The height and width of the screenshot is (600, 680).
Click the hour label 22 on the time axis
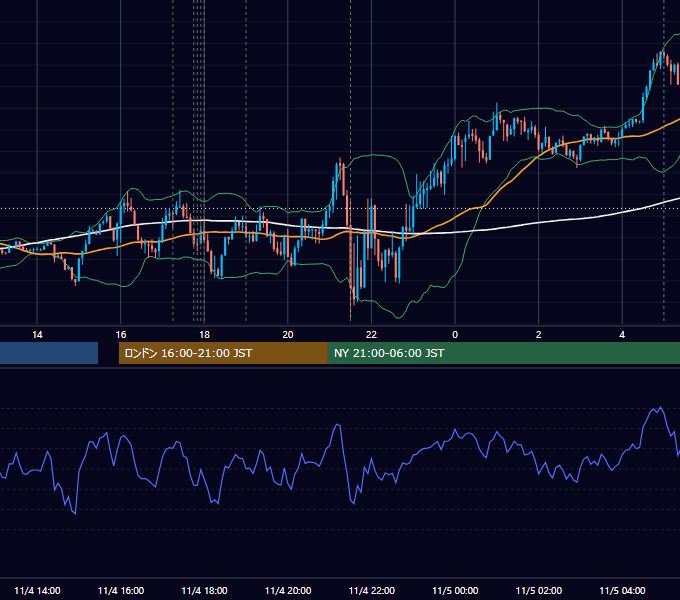(x=371, y=335)
